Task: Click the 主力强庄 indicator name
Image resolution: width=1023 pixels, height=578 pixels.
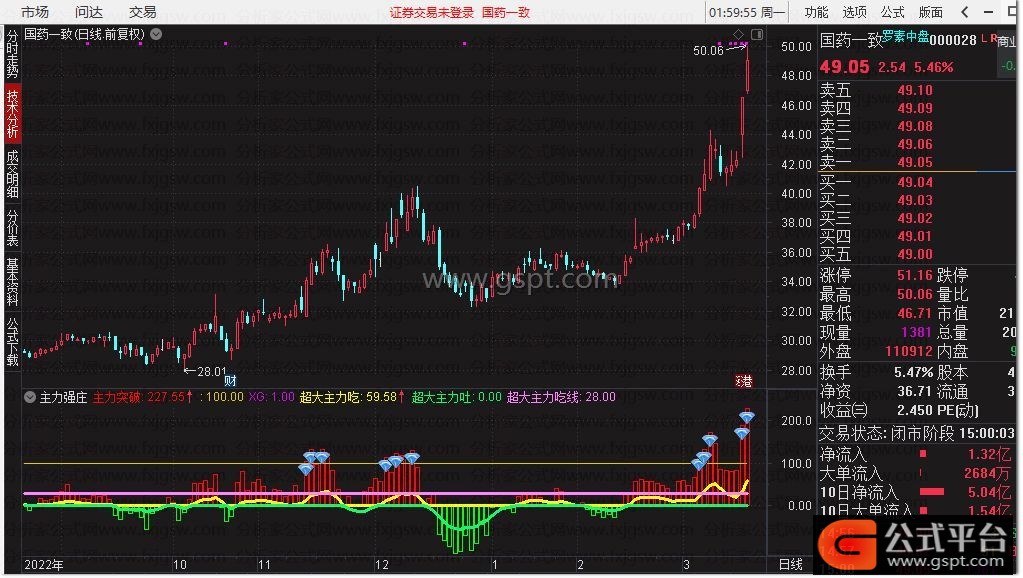Action: 63,397
